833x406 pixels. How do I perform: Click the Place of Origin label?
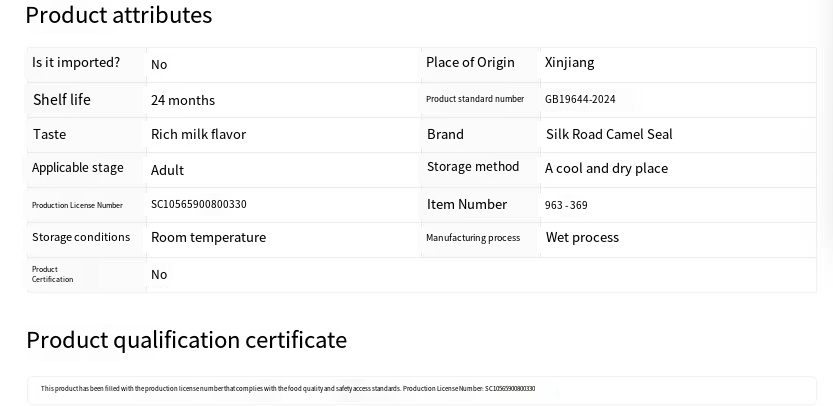[470, 62]
